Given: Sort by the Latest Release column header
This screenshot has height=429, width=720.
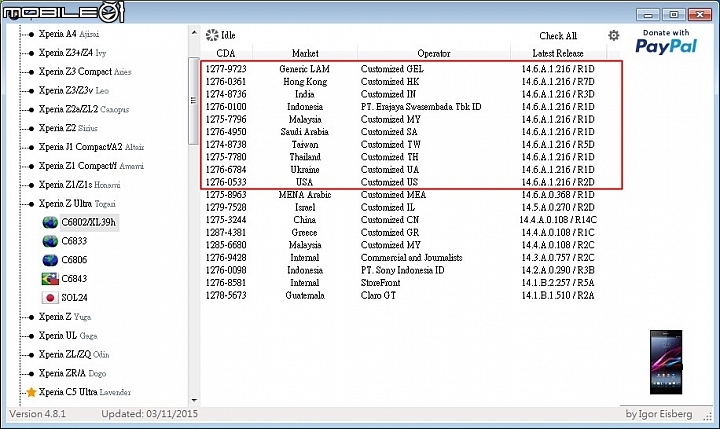Looking at the screenshot, I should click(x=558, y=53).
